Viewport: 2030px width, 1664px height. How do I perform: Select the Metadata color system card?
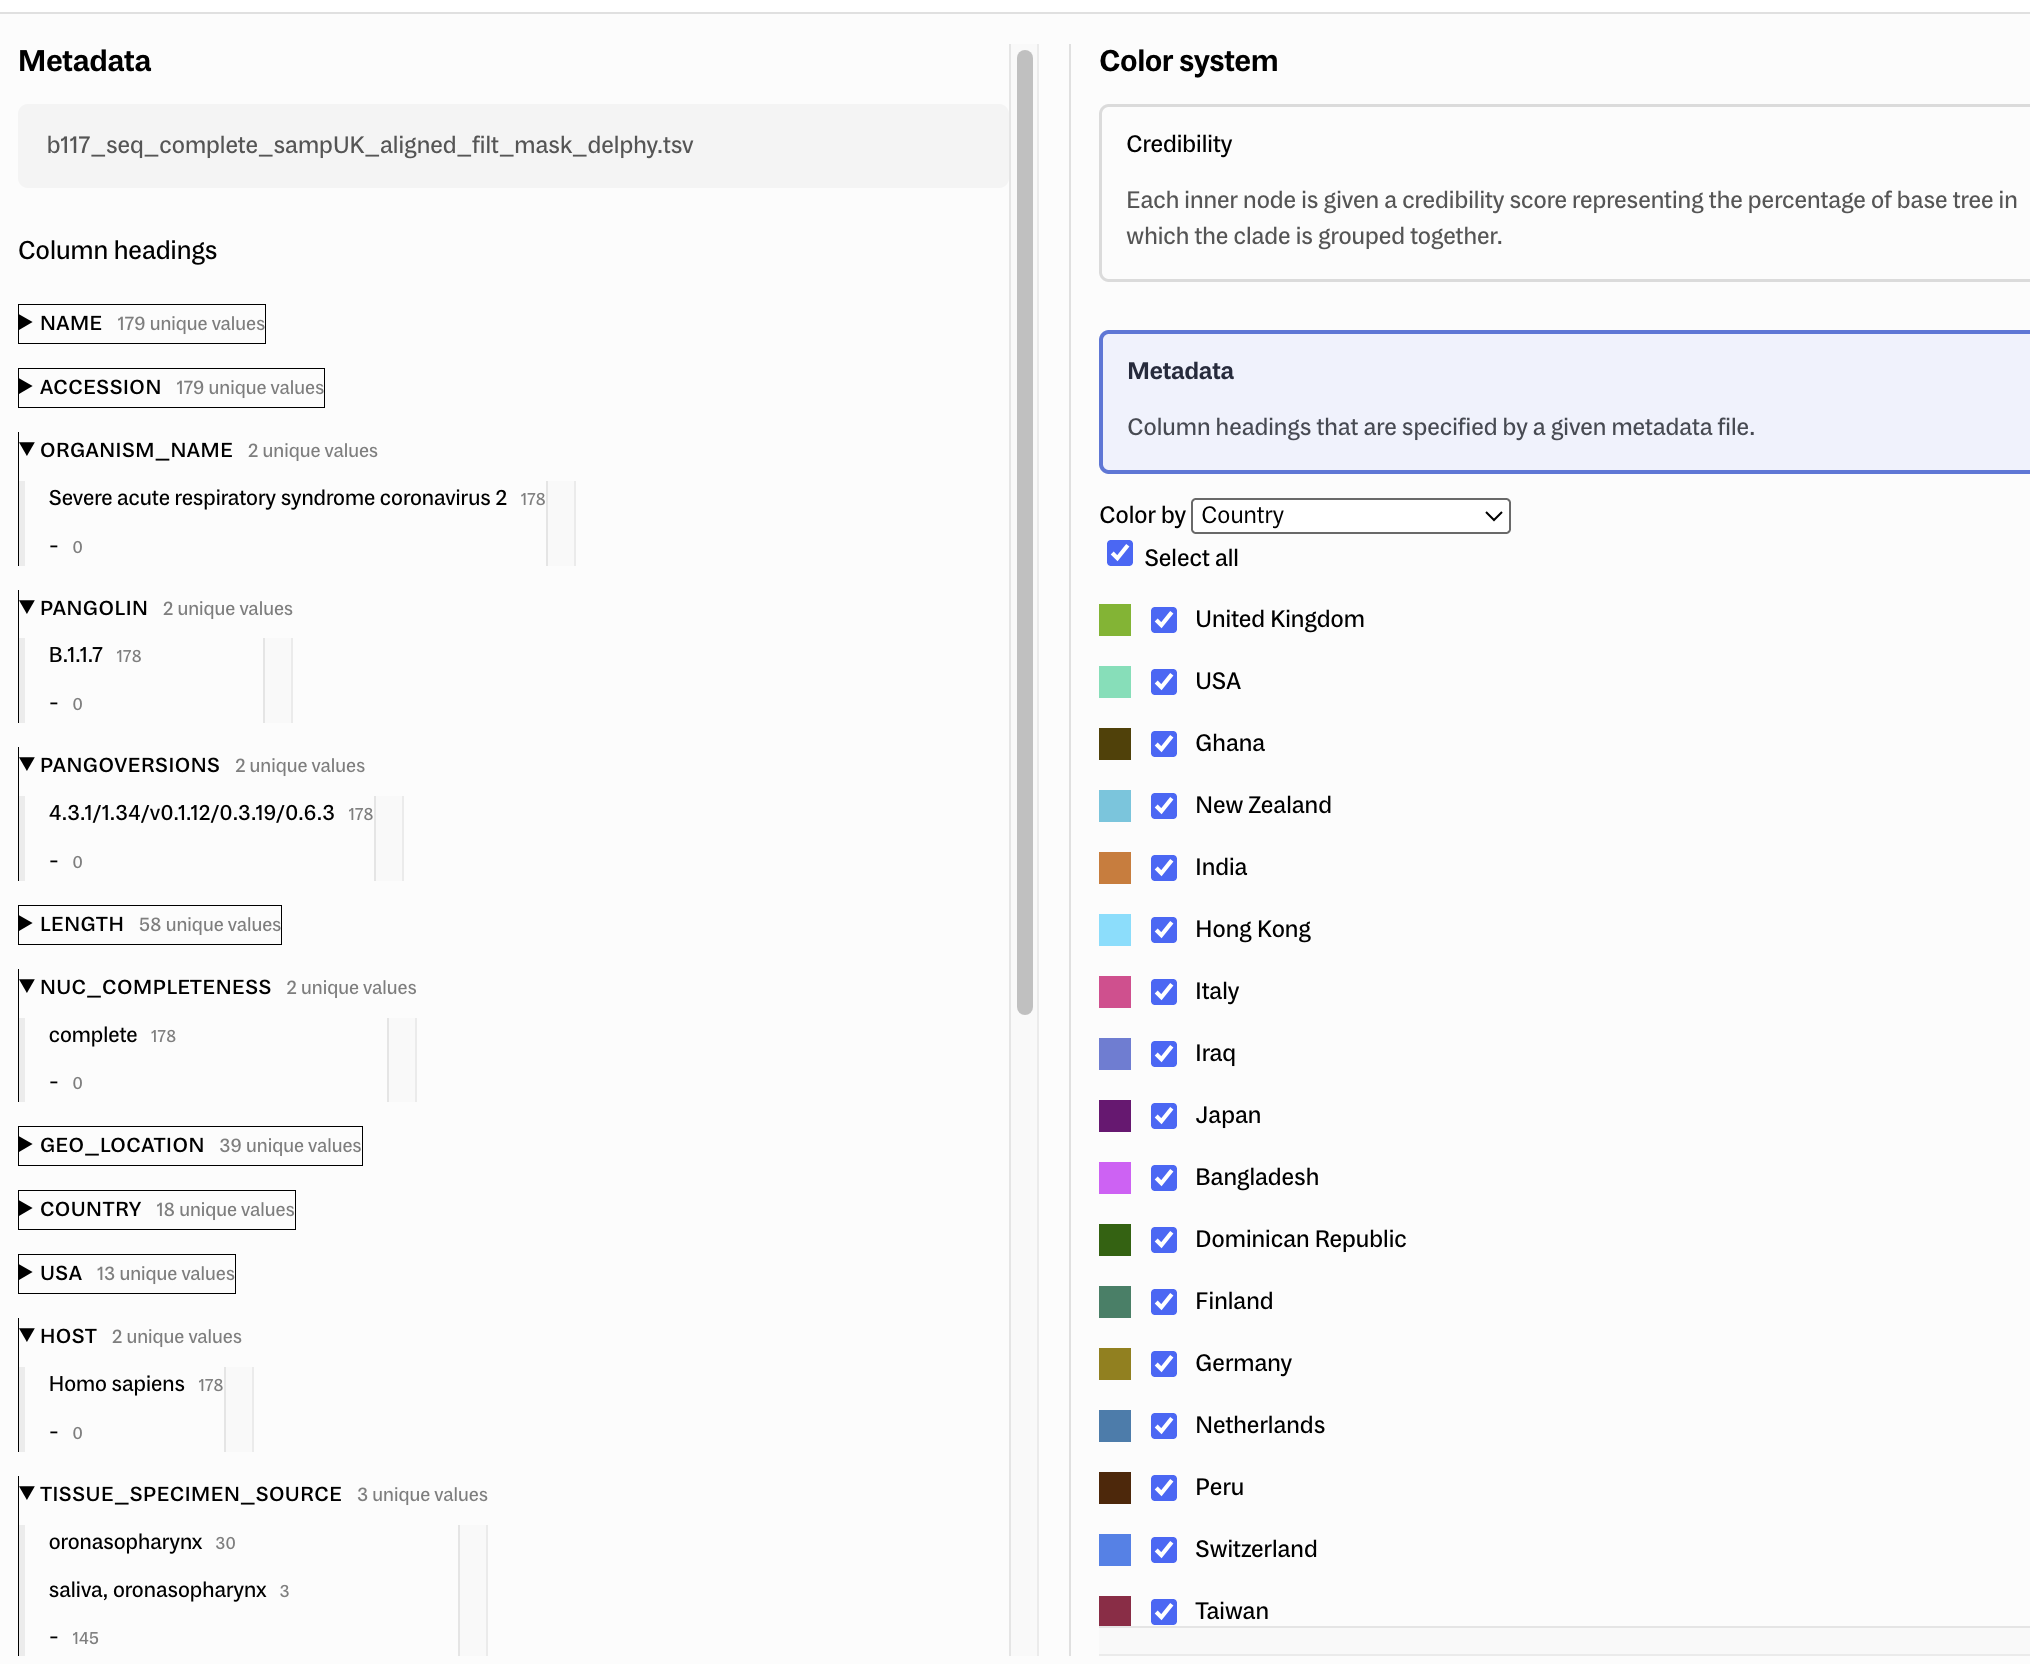point(1560,401)
